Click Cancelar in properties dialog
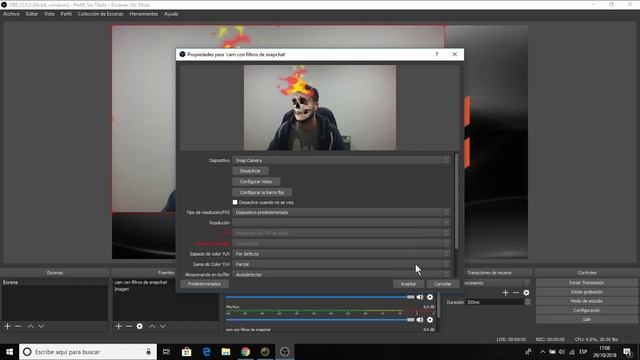The width and height of the screenshot is (640, 360). pos(442,284)
